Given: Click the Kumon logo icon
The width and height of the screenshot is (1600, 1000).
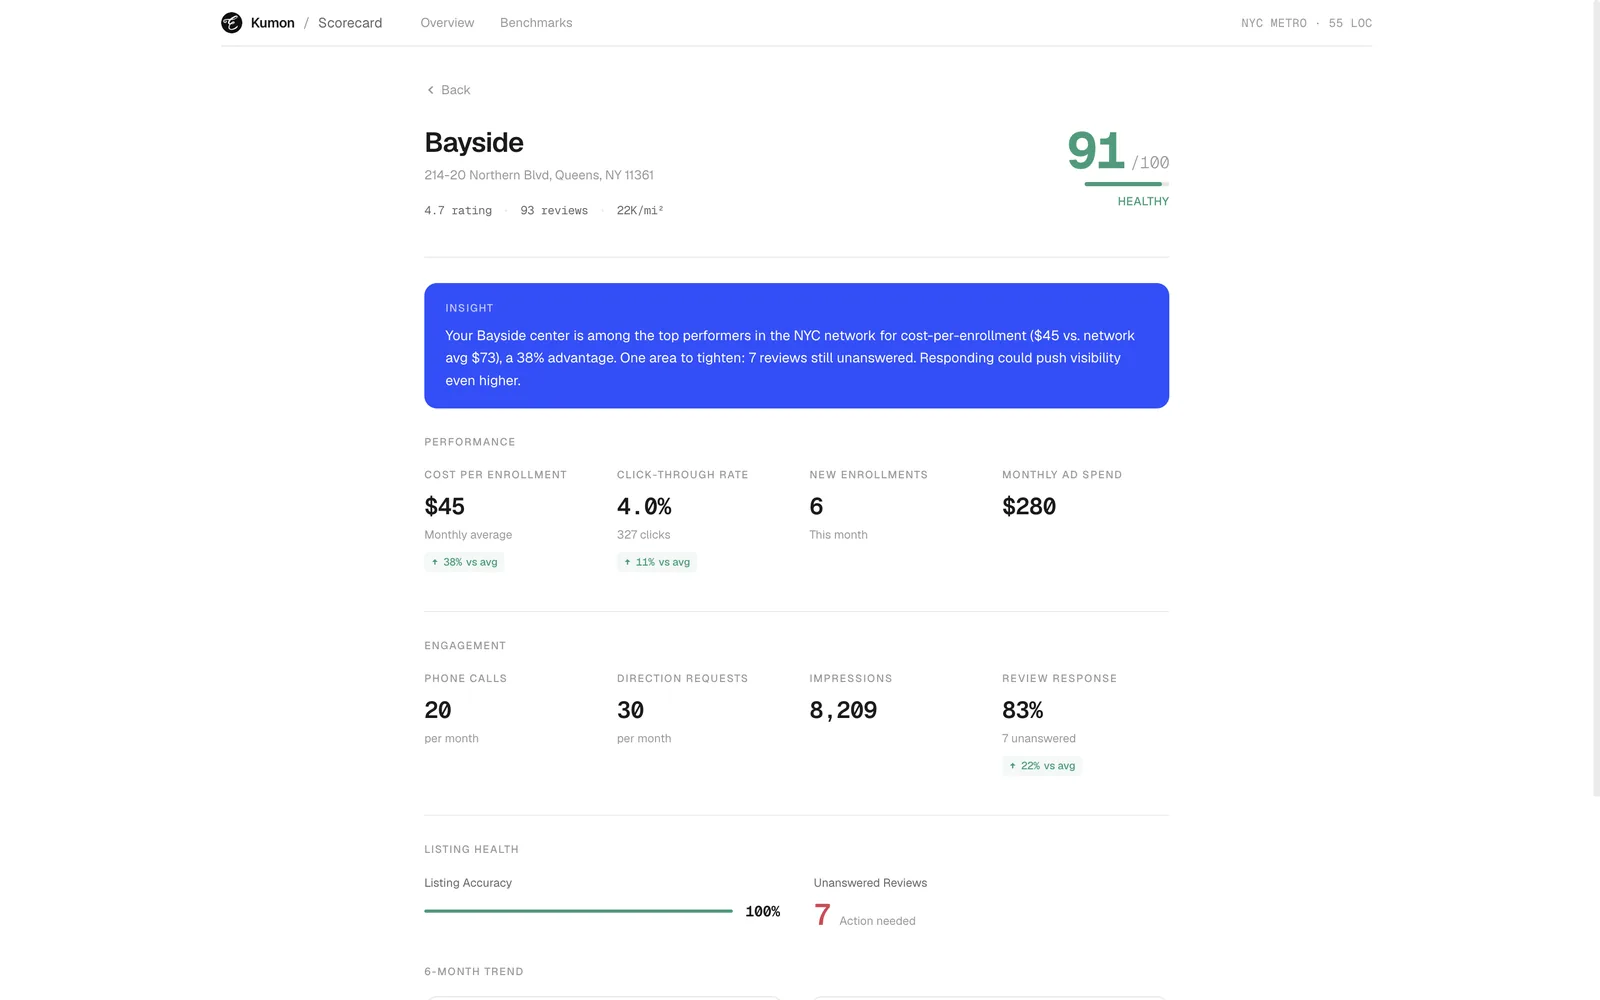Looking at the screenshot, I should pyautogui.click(x=231, y=23).
